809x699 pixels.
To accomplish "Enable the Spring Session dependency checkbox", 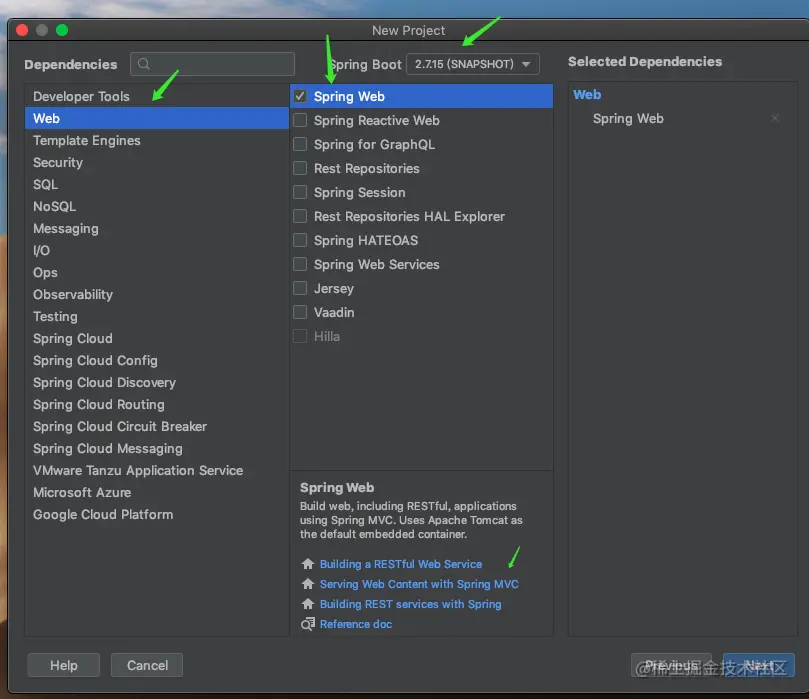I will point(300,192).
